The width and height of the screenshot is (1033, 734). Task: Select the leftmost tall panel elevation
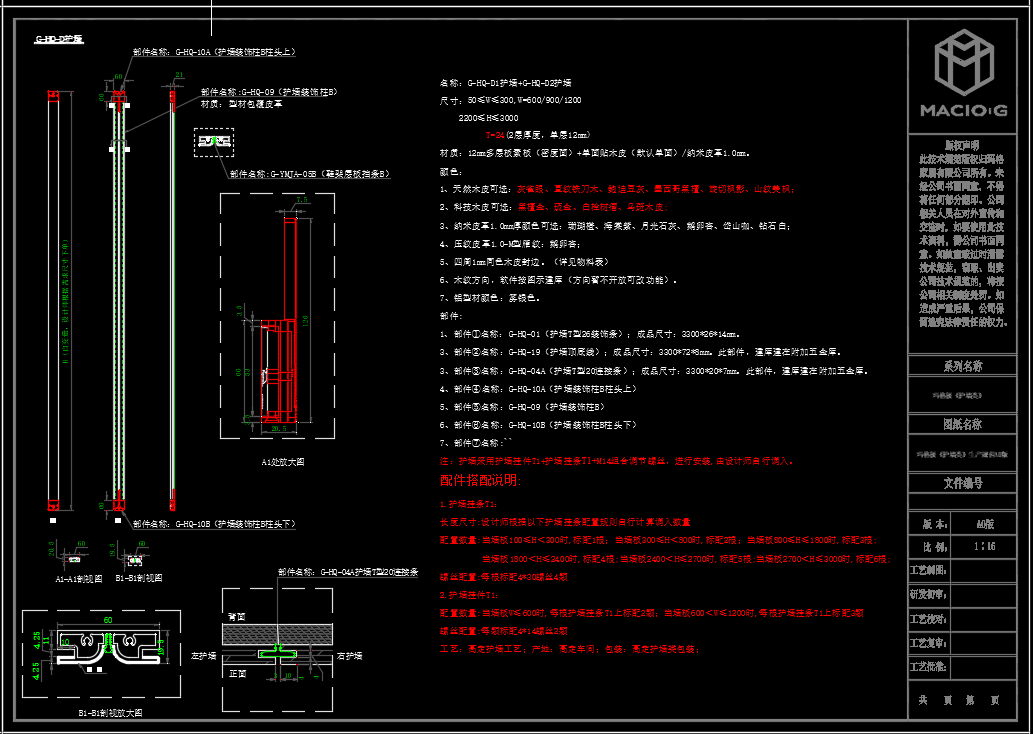click(54, 300)
